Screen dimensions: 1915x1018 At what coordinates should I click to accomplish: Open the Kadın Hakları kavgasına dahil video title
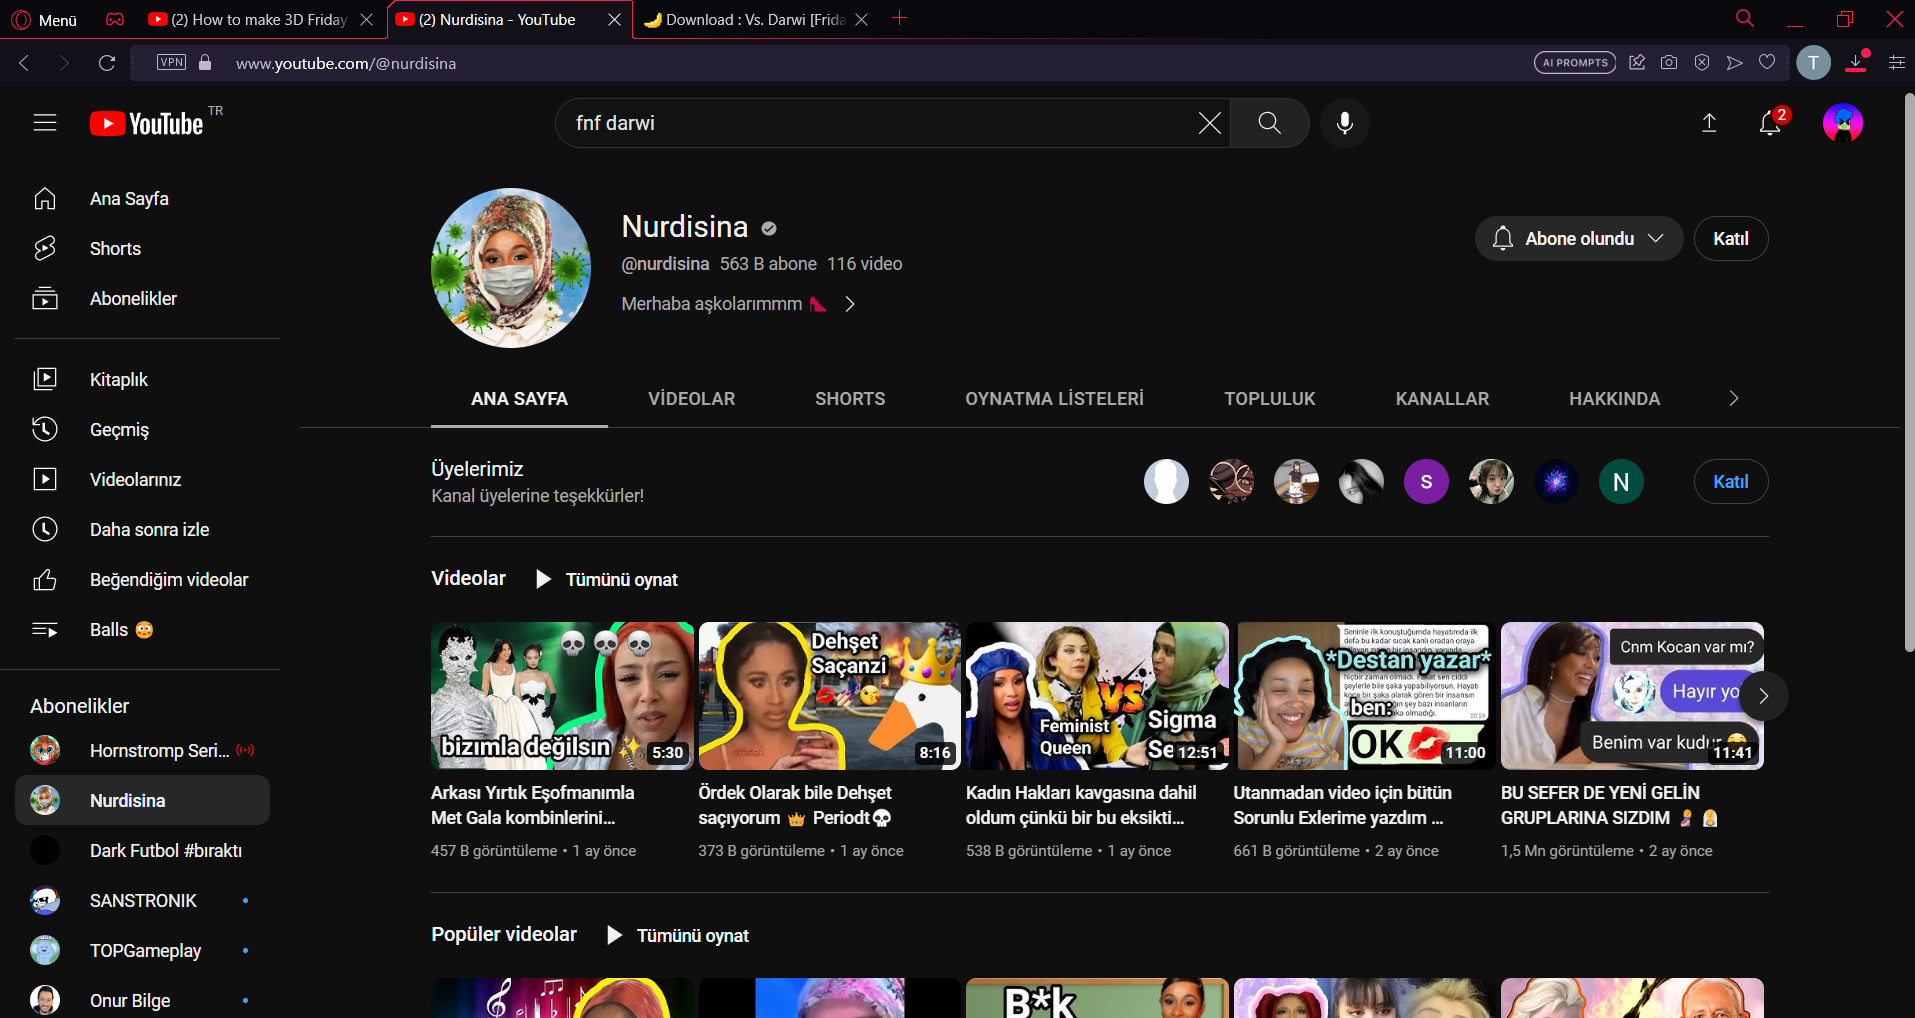click(1081, 805)
